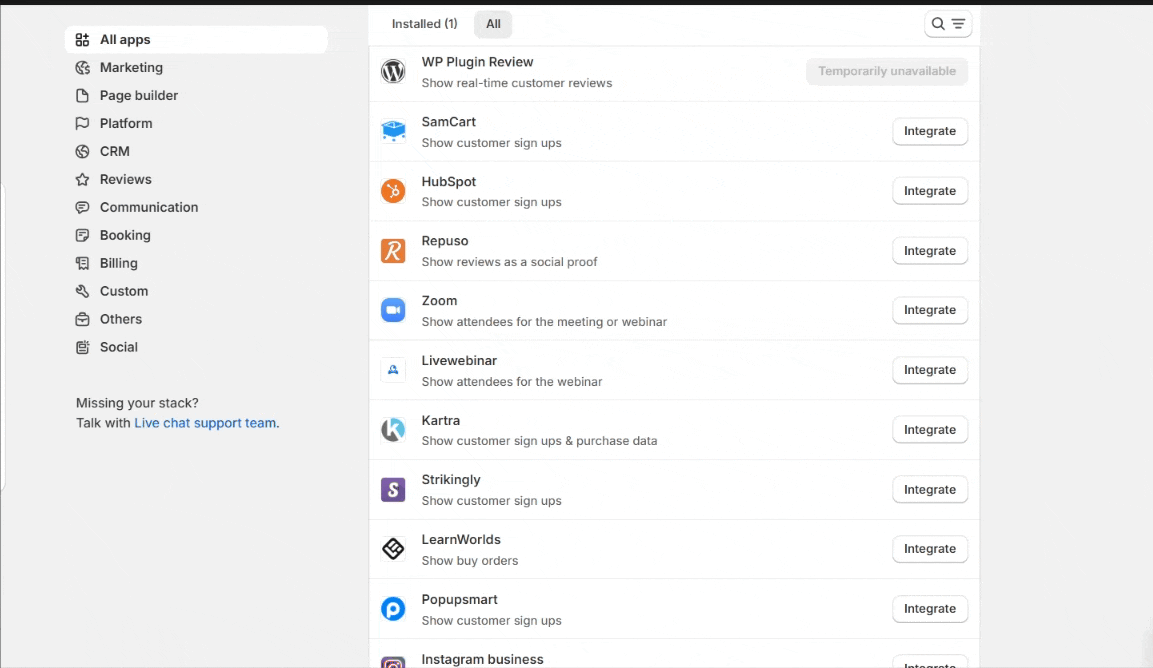The image size is (1153, 668).
Task: Select Page builder in the sidebar
Action: coord(139,96)
